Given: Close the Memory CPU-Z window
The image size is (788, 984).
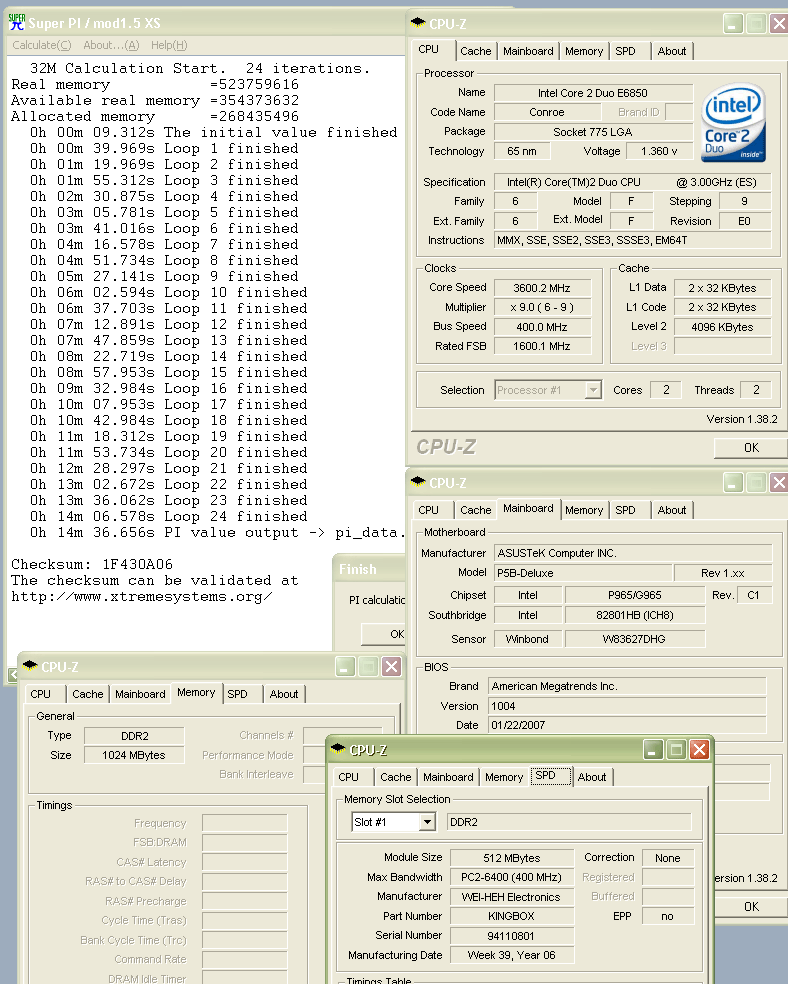Looking at the screenshot, I should click(x=391, y=666).
